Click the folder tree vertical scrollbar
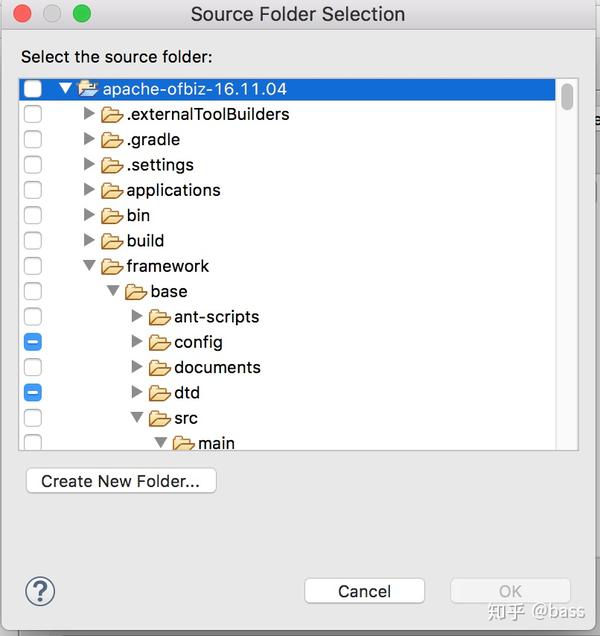This screenshot has width=600, height=636. [567, 264]
